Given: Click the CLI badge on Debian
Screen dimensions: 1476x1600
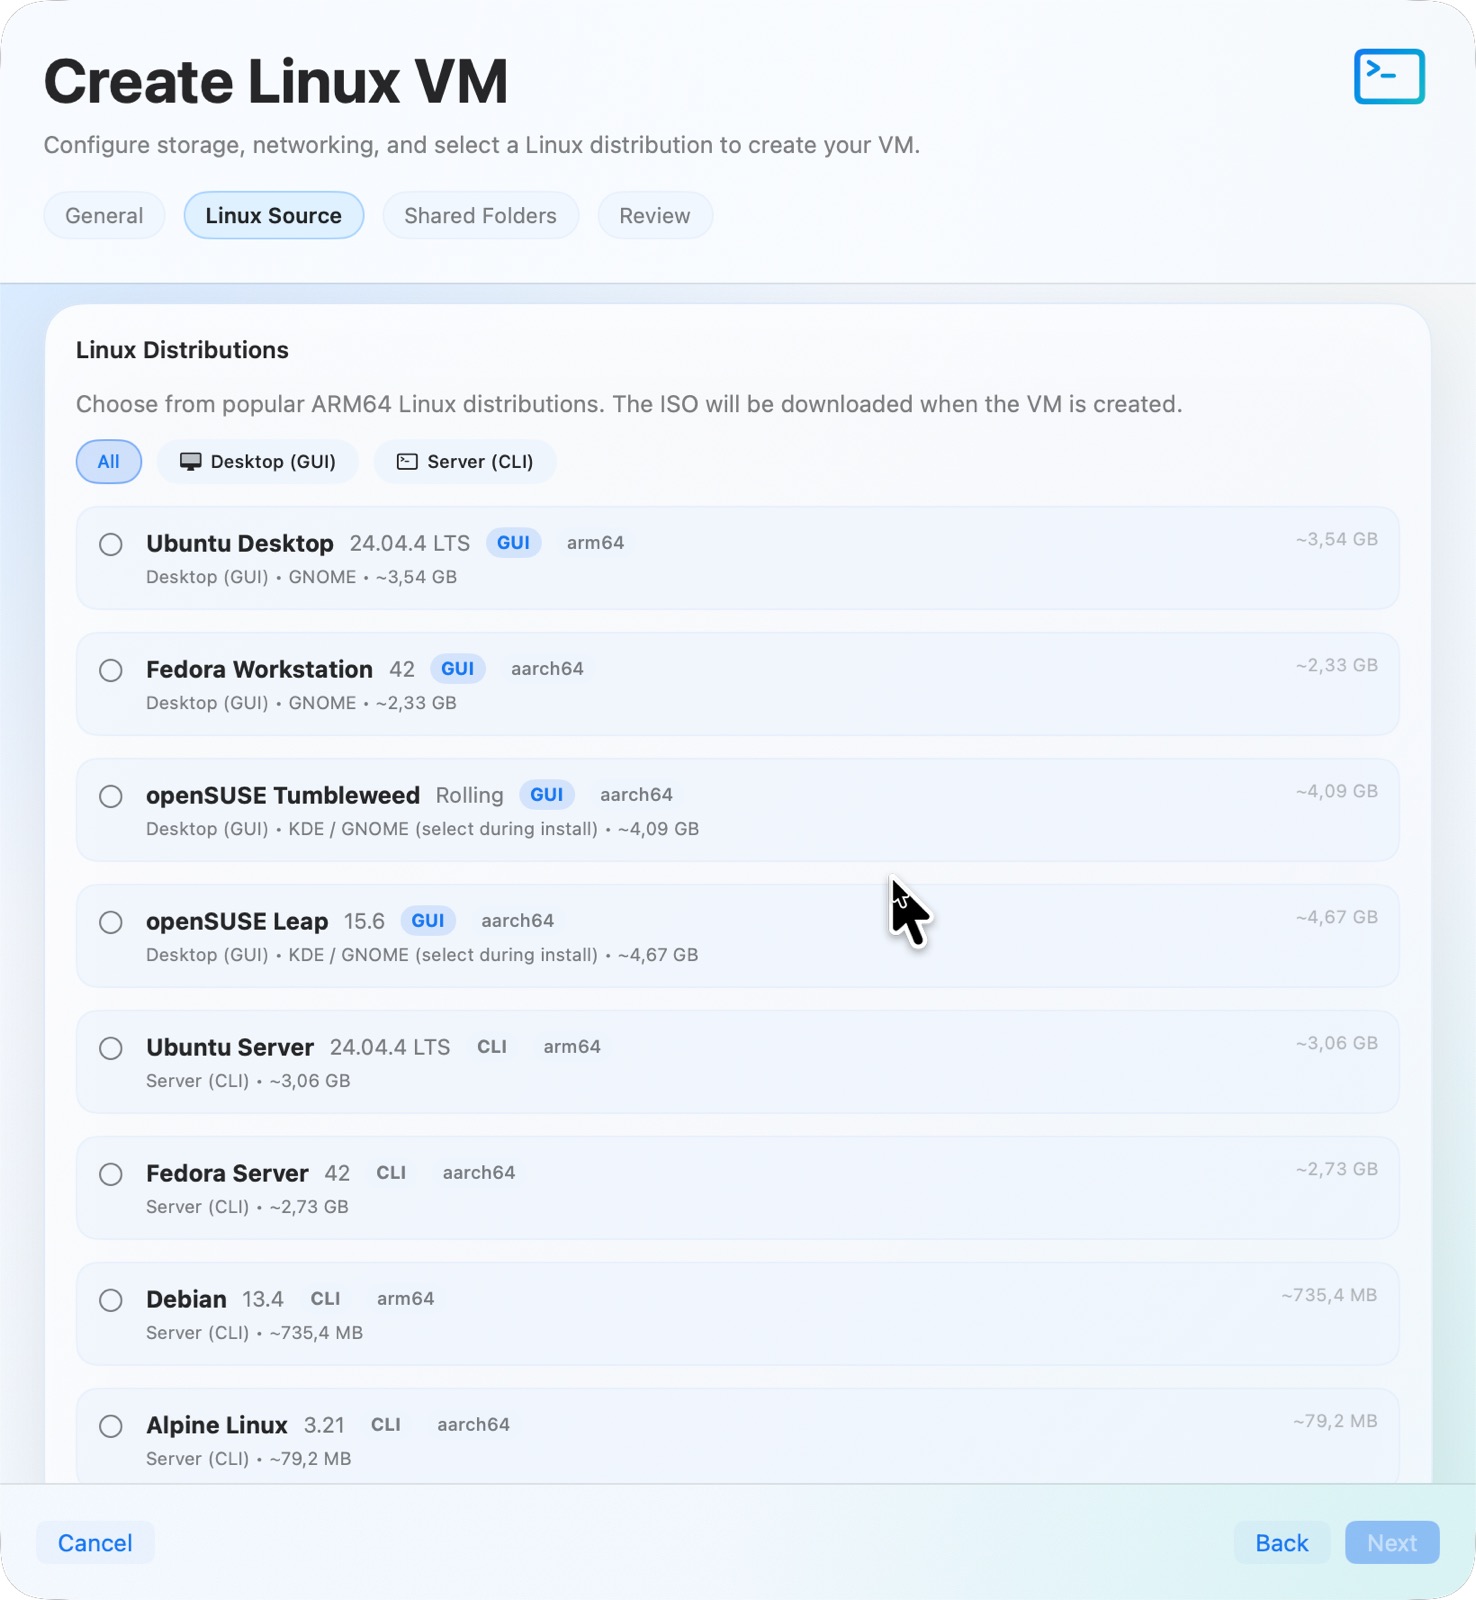Looking at the screenshot, I should (x=325, y=1298).
